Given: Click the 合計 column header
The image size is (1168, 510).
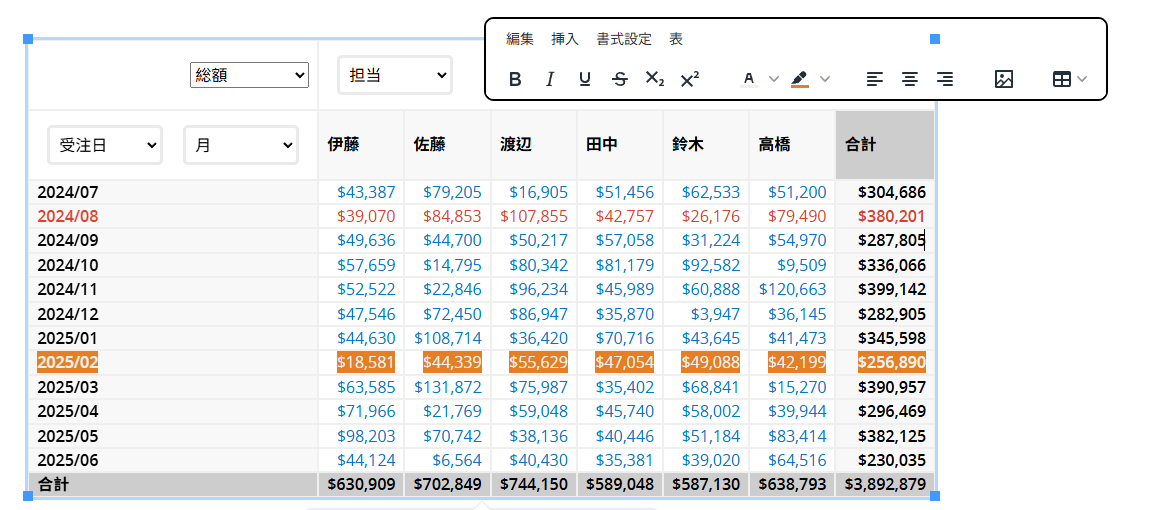Looking at the screenshot, I should 860,145.
